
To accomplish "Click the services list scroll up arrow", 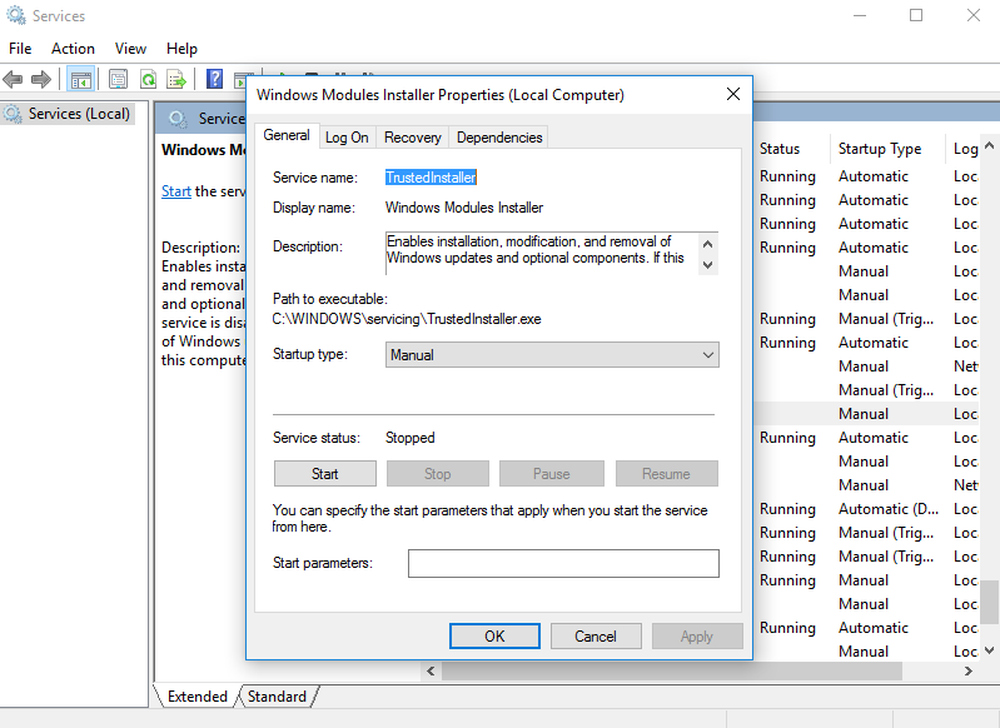I will (989, 145).
